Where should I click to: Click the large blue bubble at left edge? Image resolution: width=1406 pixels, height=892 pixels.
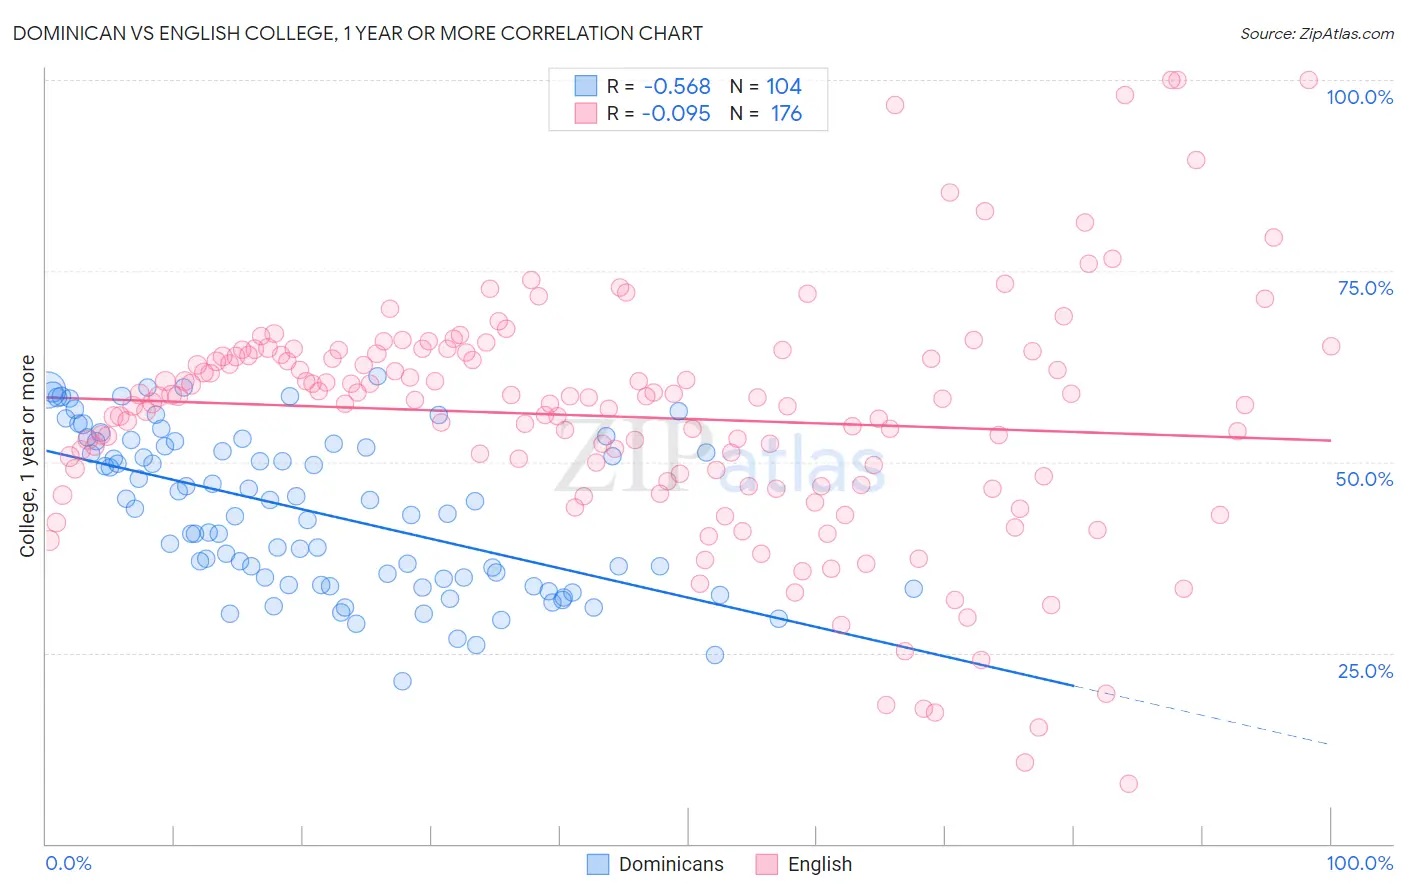pyautogui.click(x=46, y=391)
